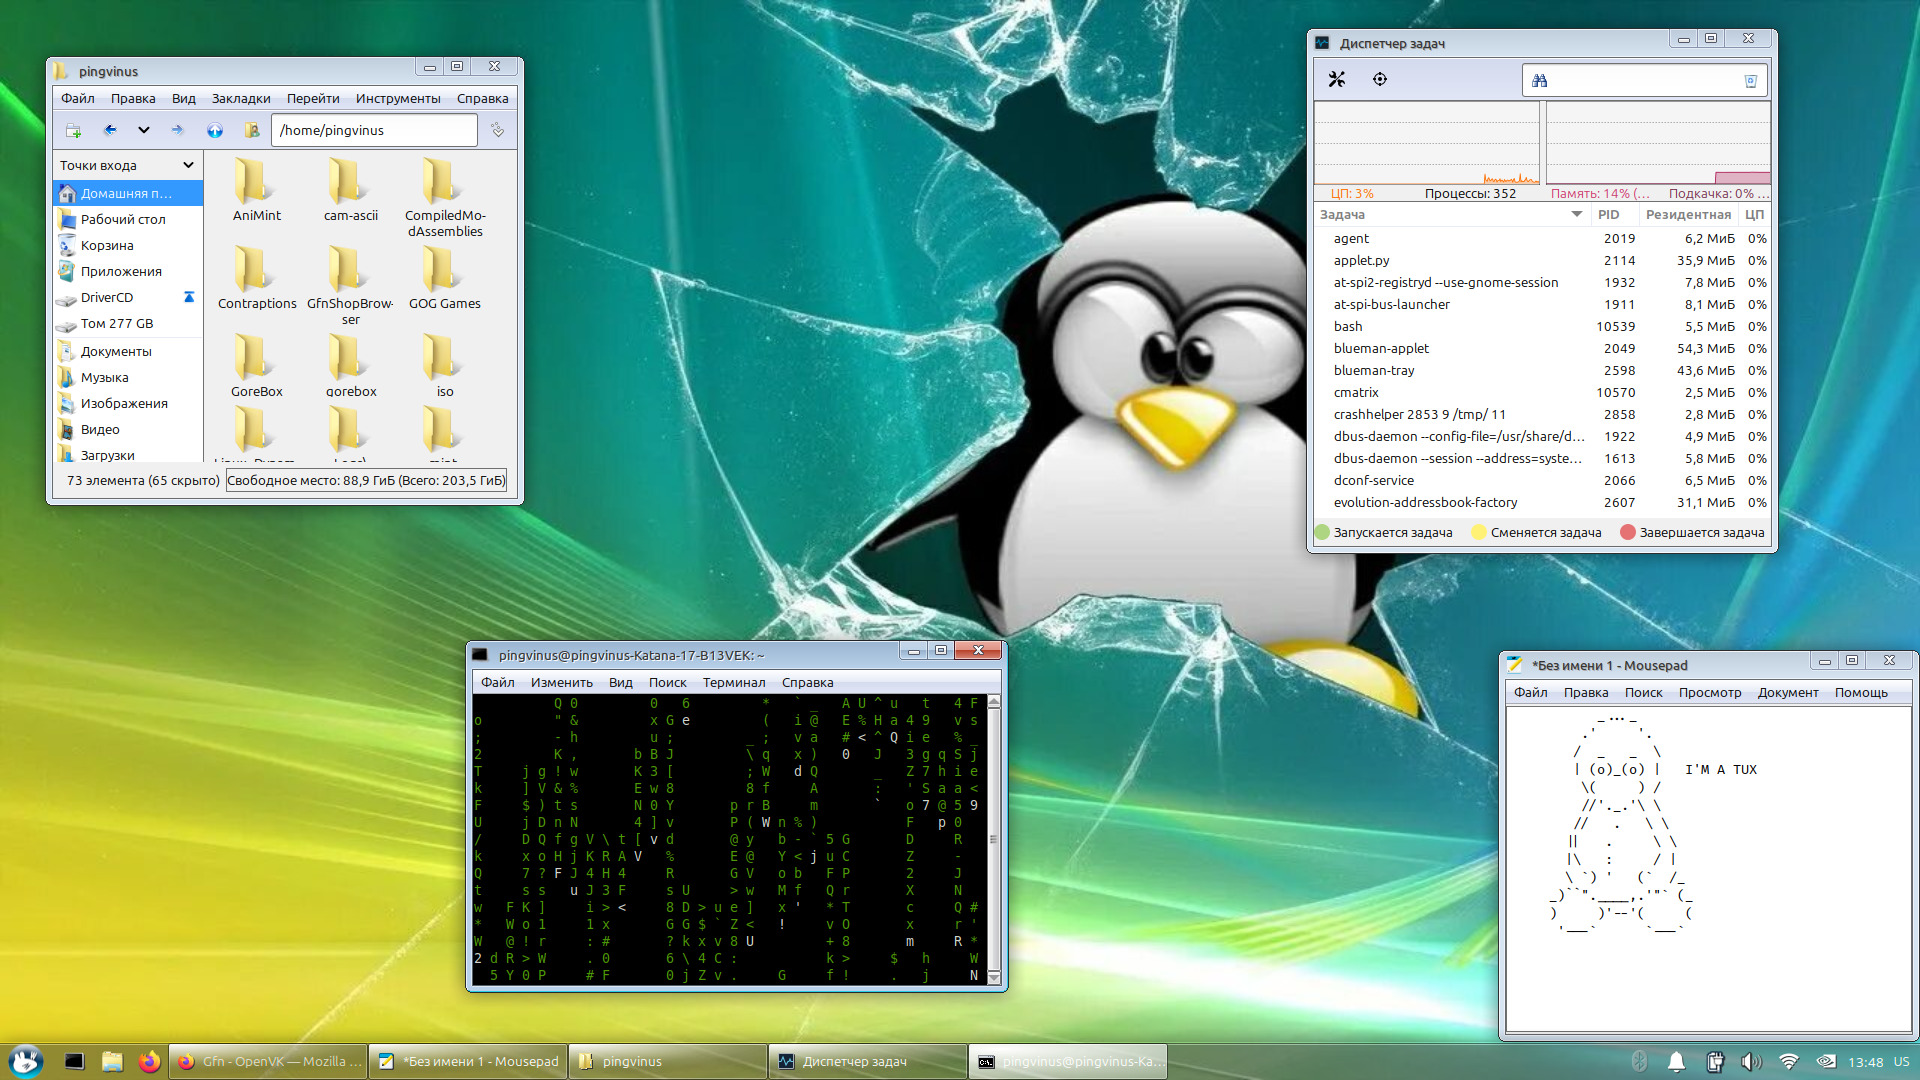1920x1080 pixels.
Task: Click the go icon beside the path field
Action: pos(497,130)
